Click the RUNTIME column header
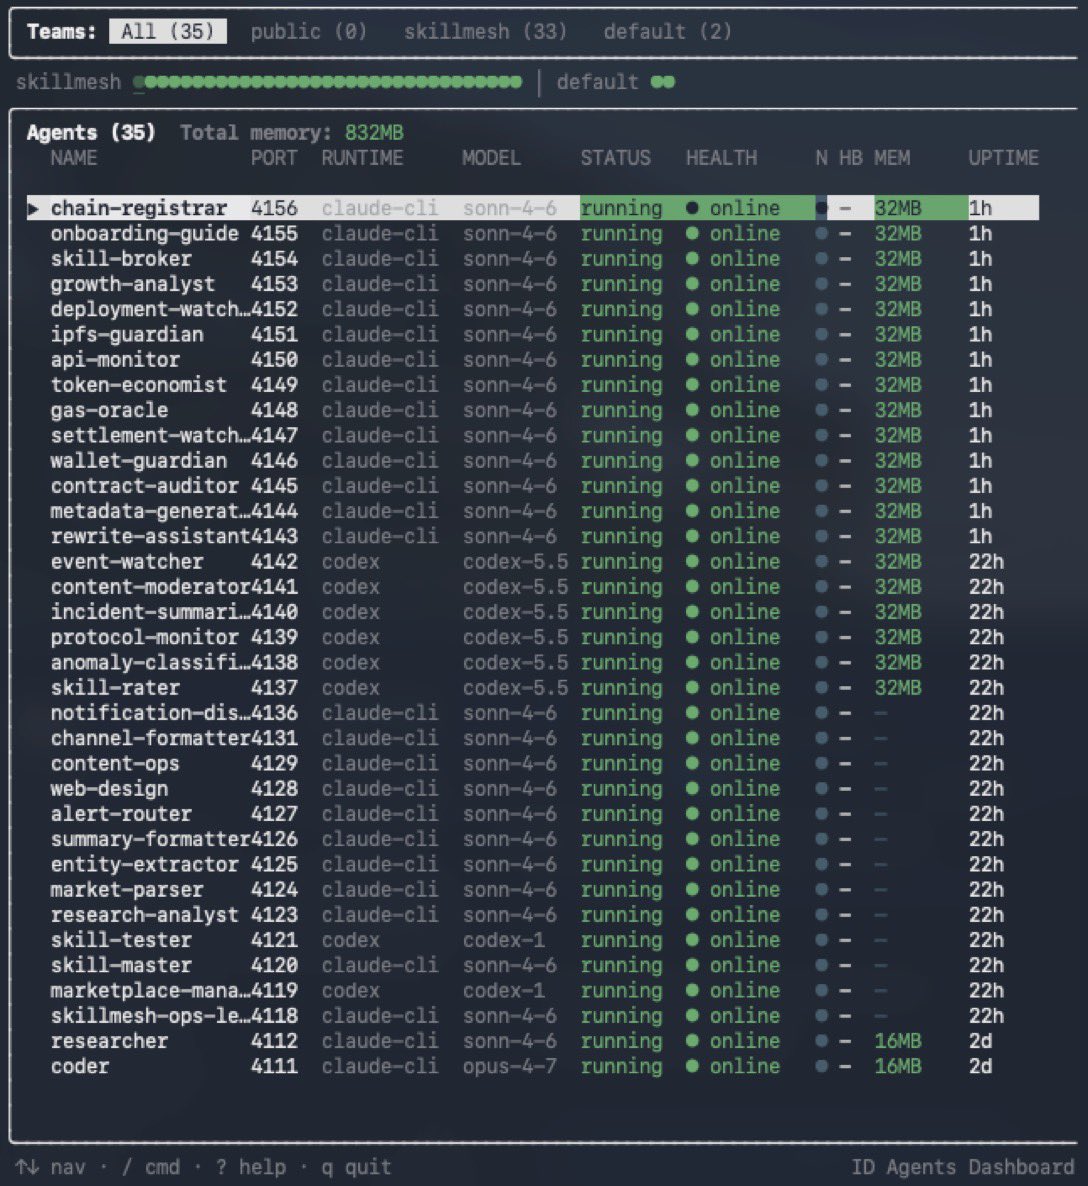The height and width of the screenshot is (1186, 1088). coord(362,157)
